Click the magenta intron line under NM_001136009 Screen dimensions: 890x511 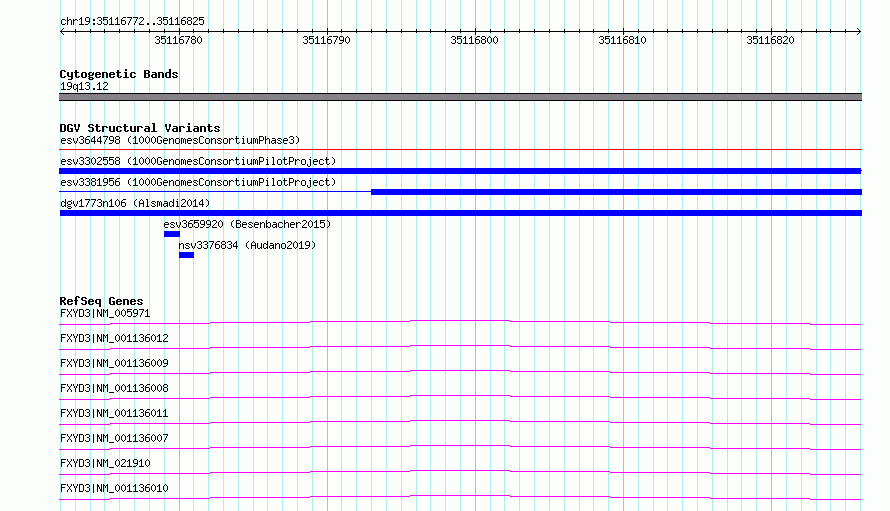tap(460, 372)
